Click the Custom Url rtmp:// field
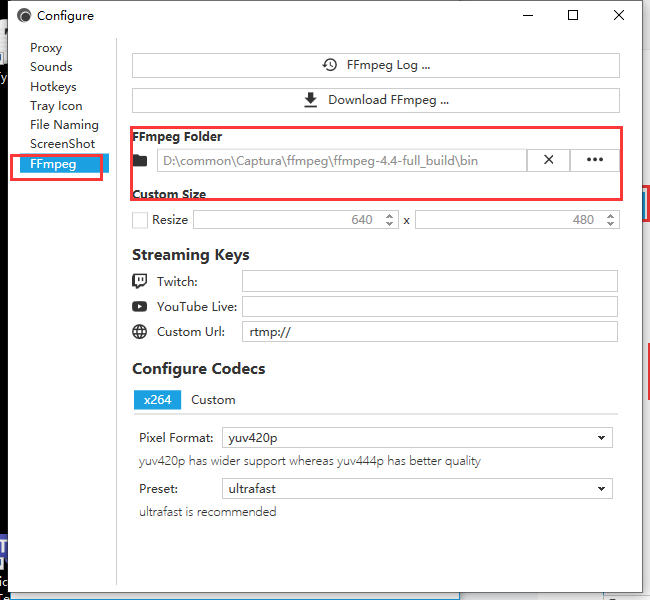650x600 pixels. [430, 332]
